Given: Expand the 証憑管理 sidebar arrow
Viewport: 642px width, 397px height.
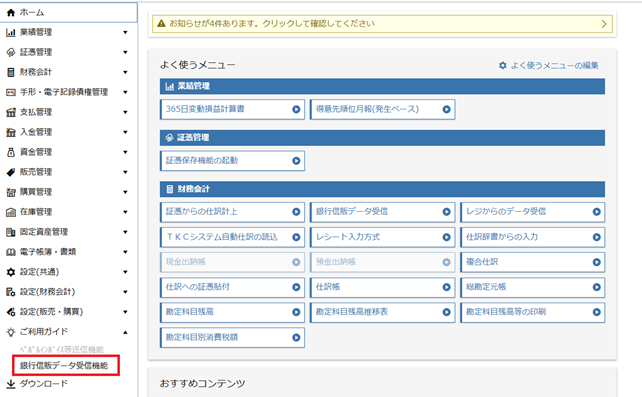Looking at the screenshot, I should point(125,52).
